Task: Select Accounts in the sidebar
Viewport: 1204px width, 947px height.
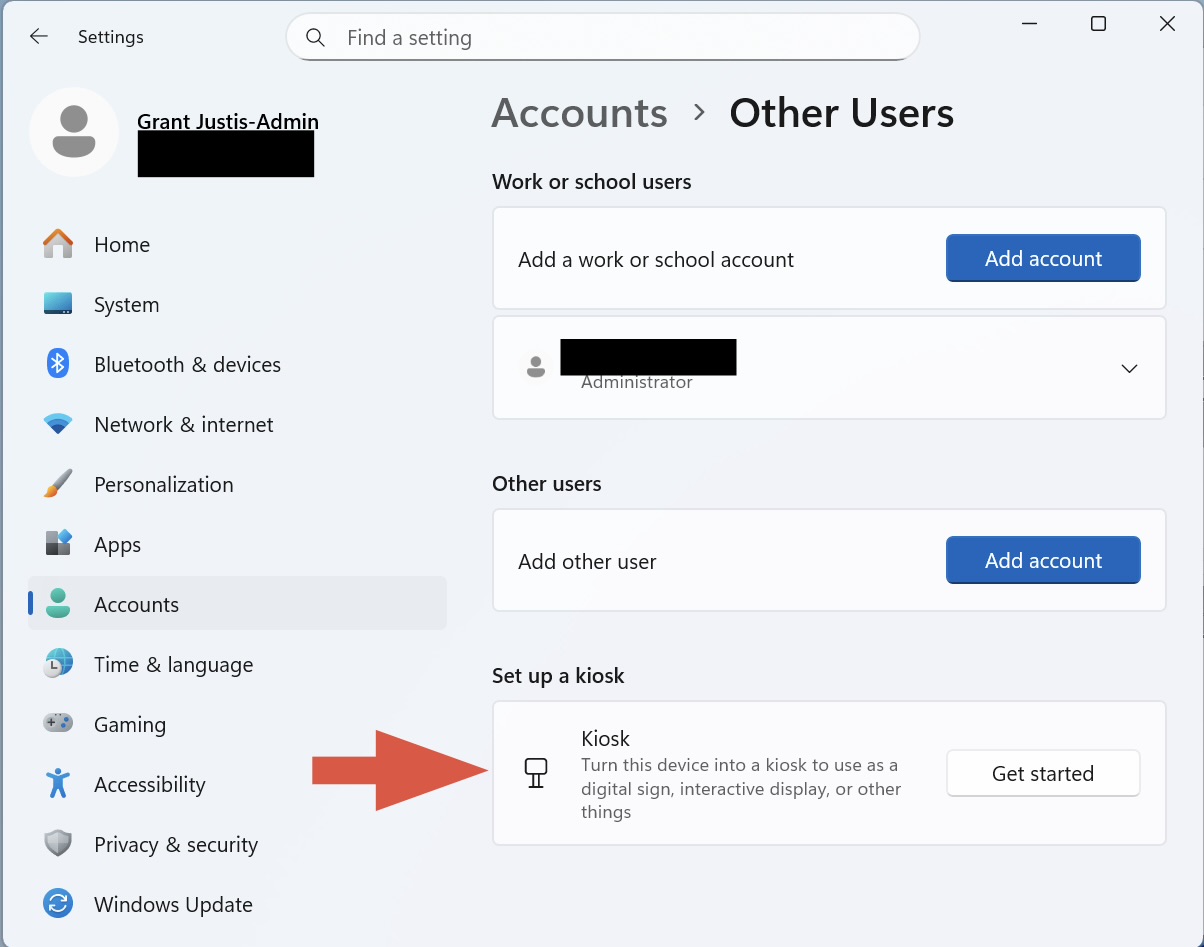Action: (x=237, y=604)
